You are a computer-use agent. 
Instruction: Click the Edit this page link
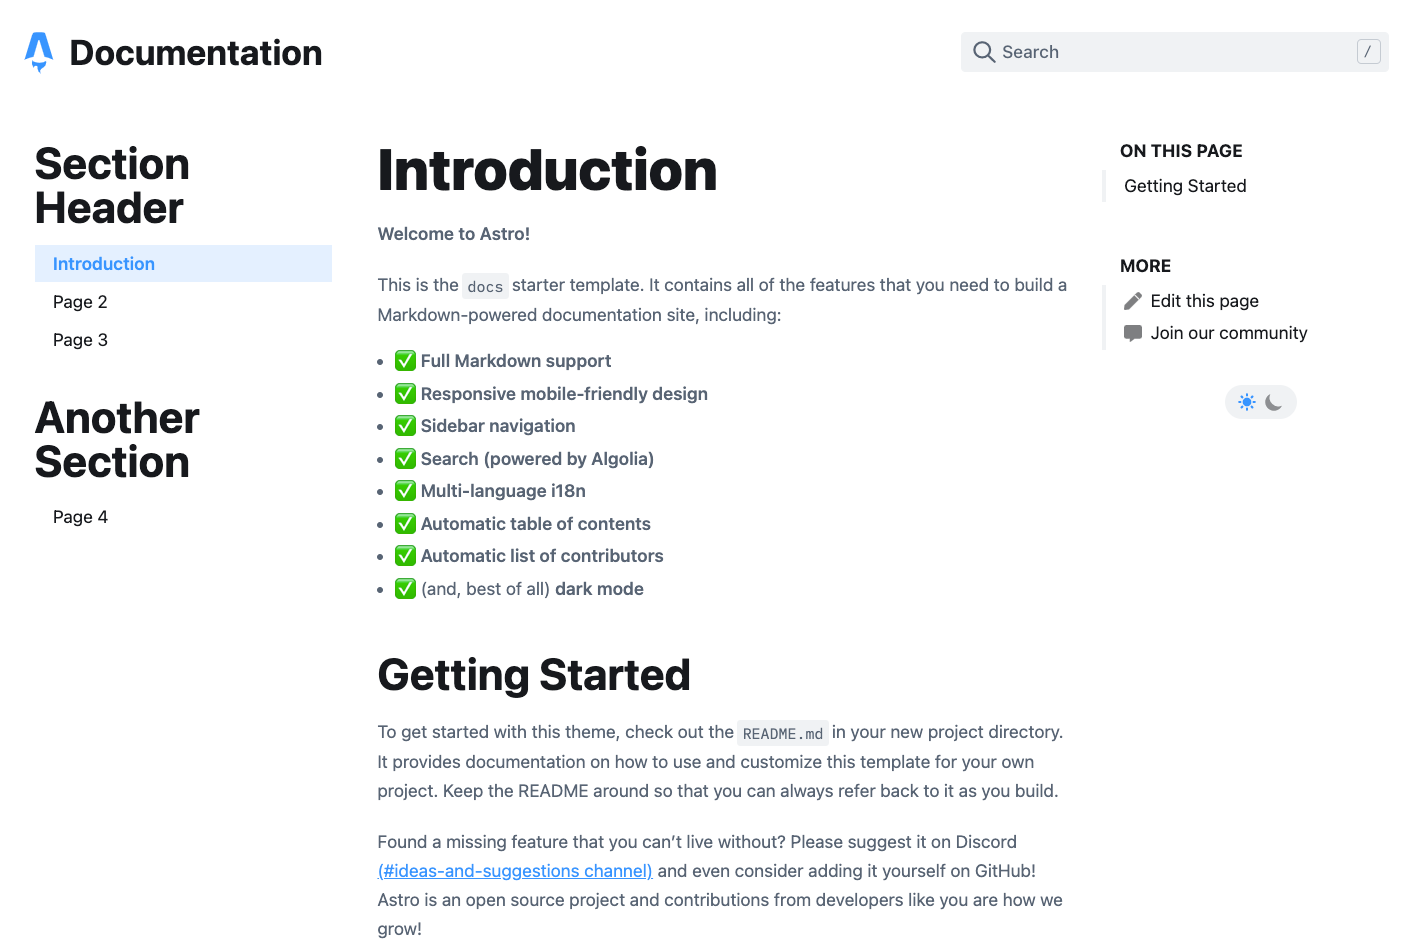[x=1204, y=301]
